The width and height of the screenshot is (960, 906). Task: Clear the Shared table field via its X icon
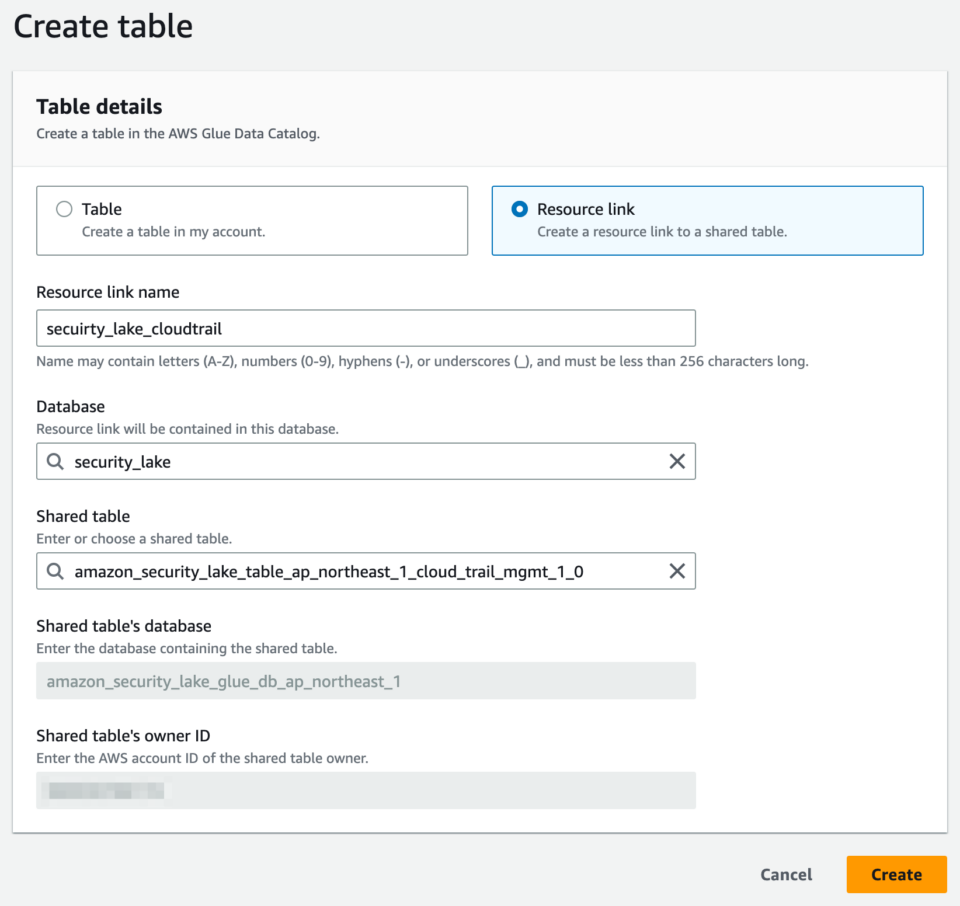677,571
